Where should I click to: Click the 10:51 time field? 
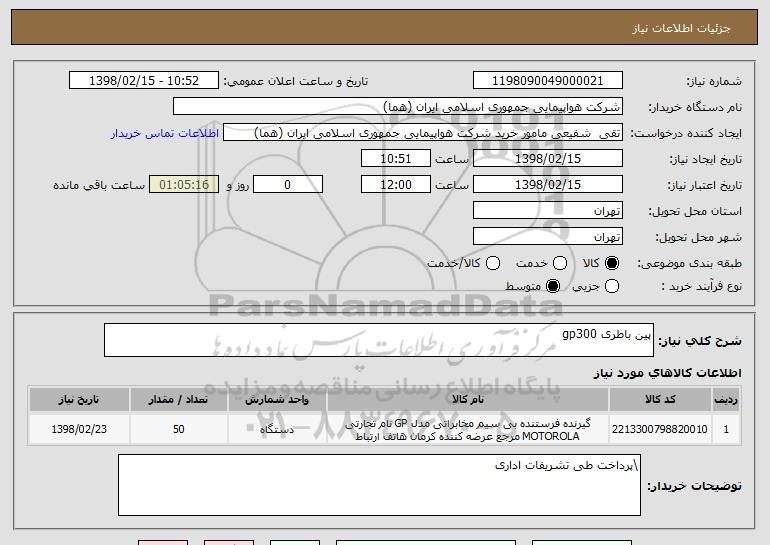pos(396,159)
